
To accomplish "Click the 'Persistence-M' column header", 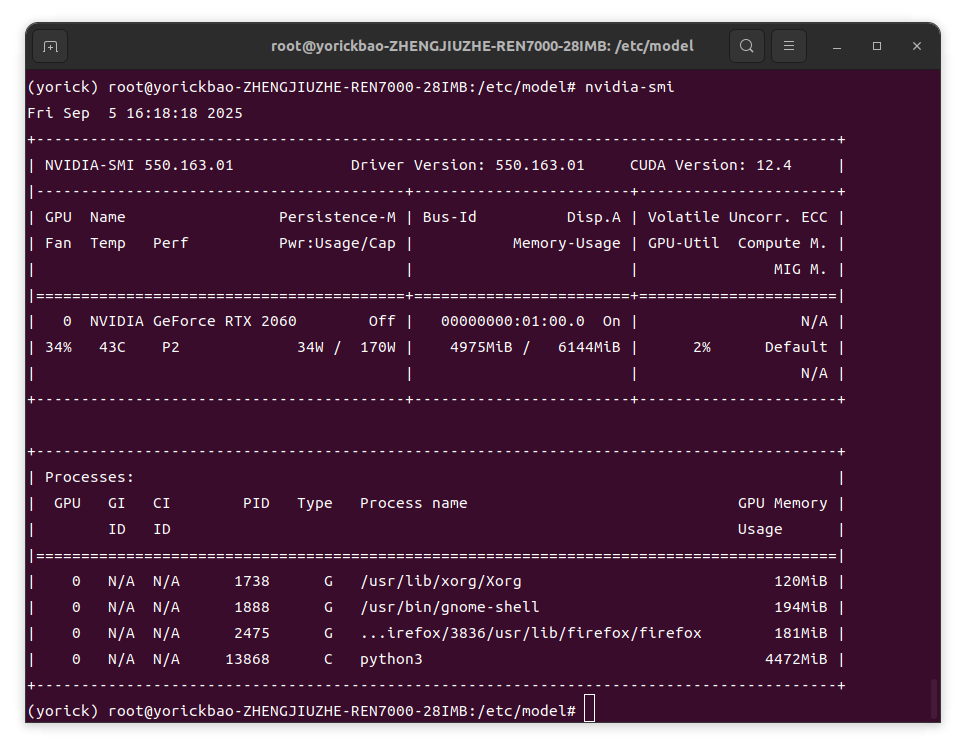I will click(337, 217).
